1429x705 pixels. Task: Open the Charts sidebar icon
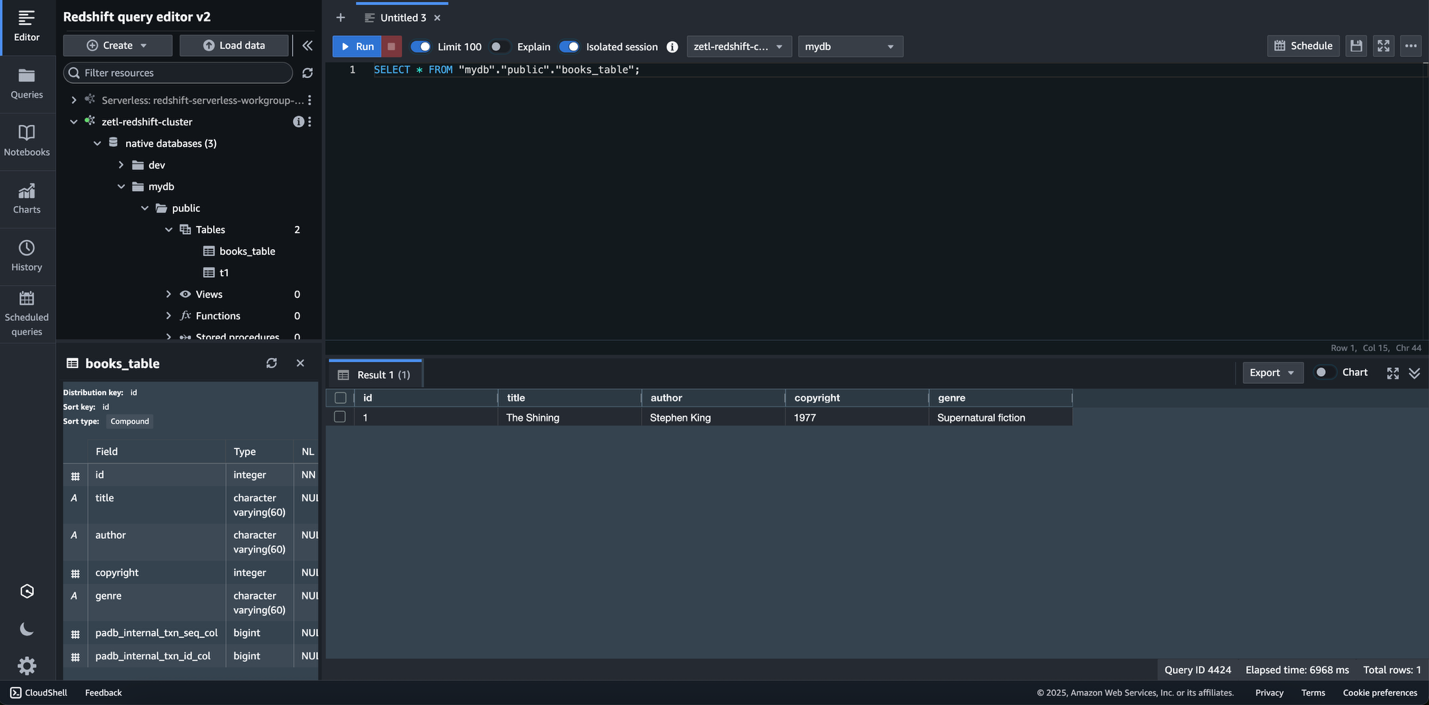[x=26, y=197]
